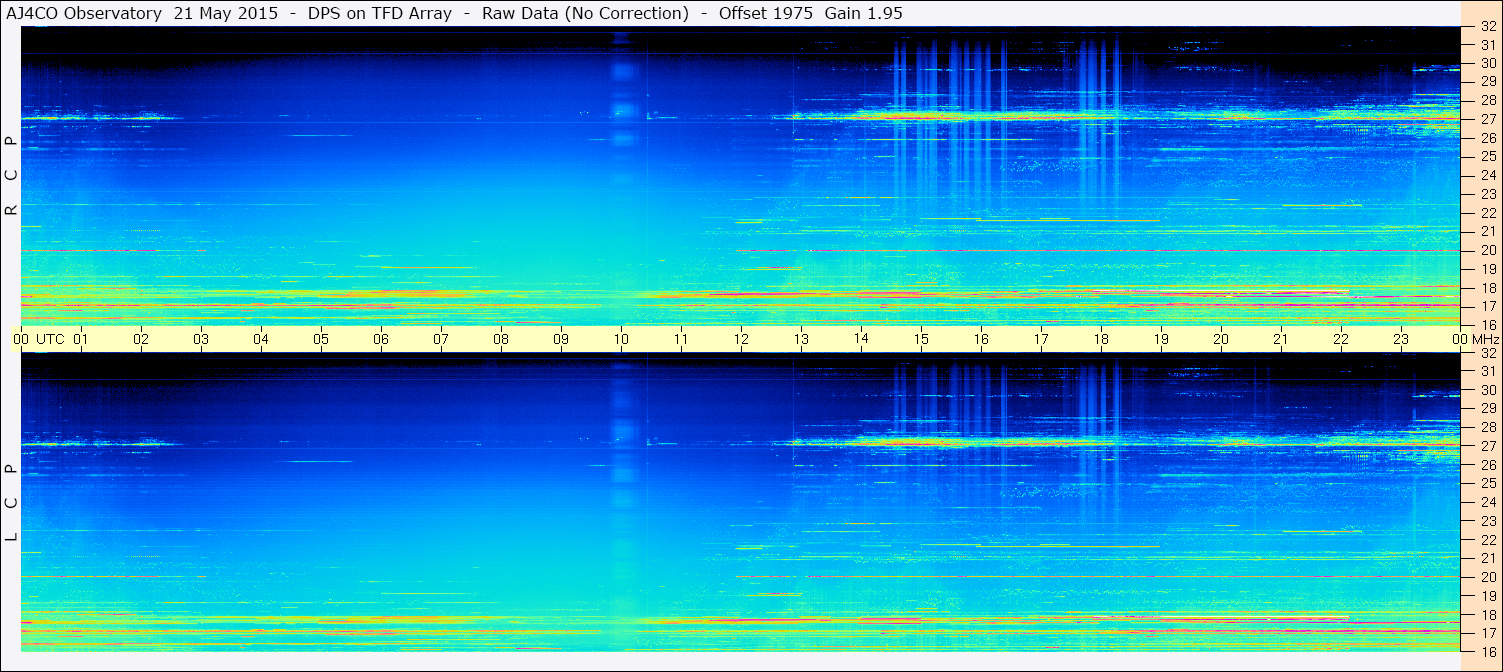Click the 27 MHz label of LCP panel
Viewport: 1503px width, 672px height.
[1488, 446]
